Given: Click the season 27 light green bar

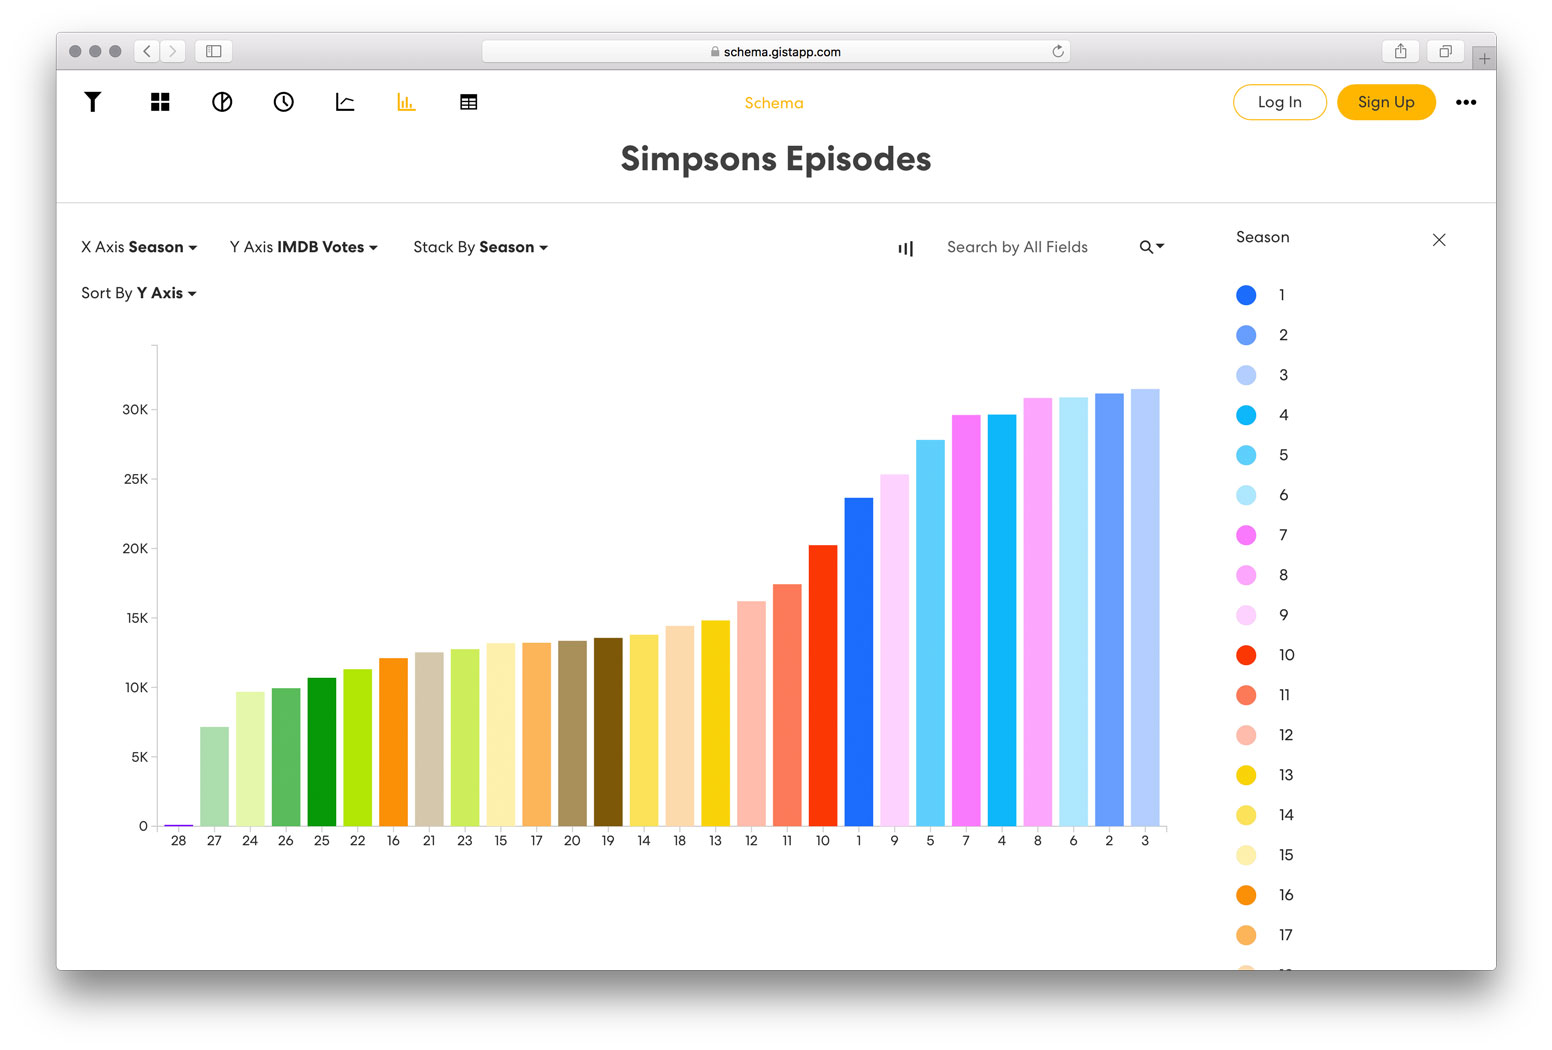Looking at the screenshot, I should [x=214, y=776].
